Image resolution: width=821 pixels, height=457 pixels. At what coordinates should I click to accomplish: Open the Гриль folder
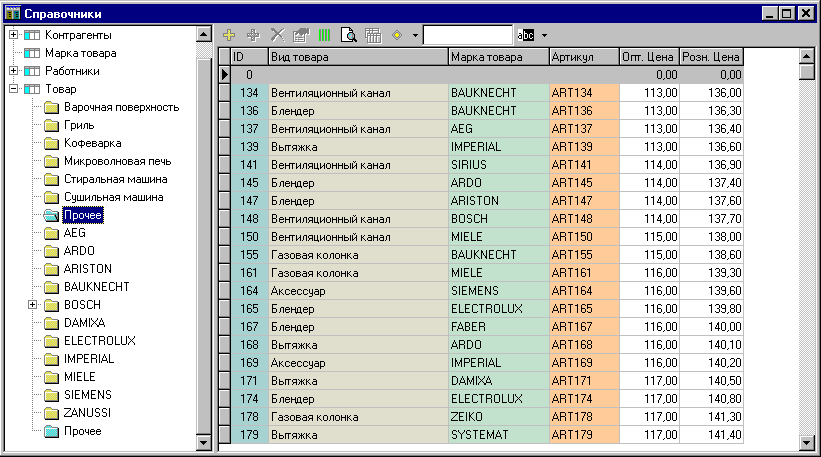79,125
